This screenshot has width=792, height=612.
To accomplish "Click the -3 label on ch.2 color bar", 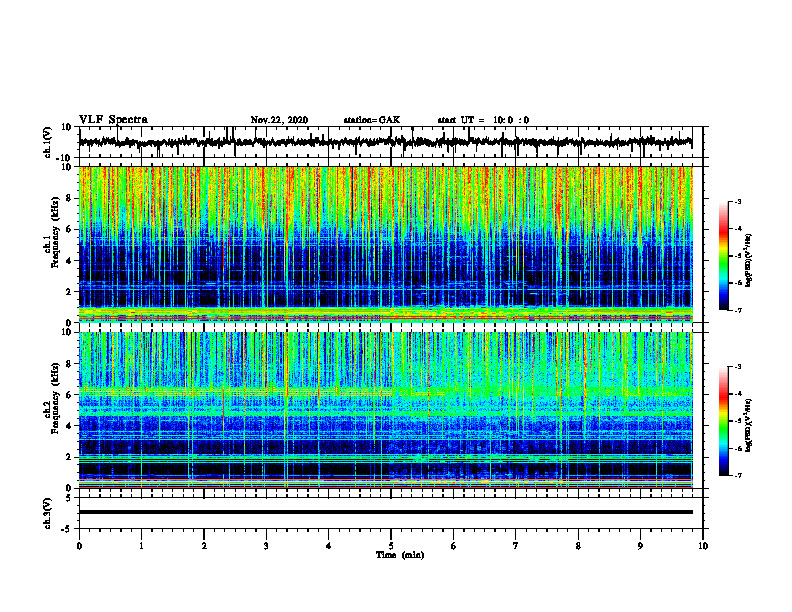I will point(738,367).
